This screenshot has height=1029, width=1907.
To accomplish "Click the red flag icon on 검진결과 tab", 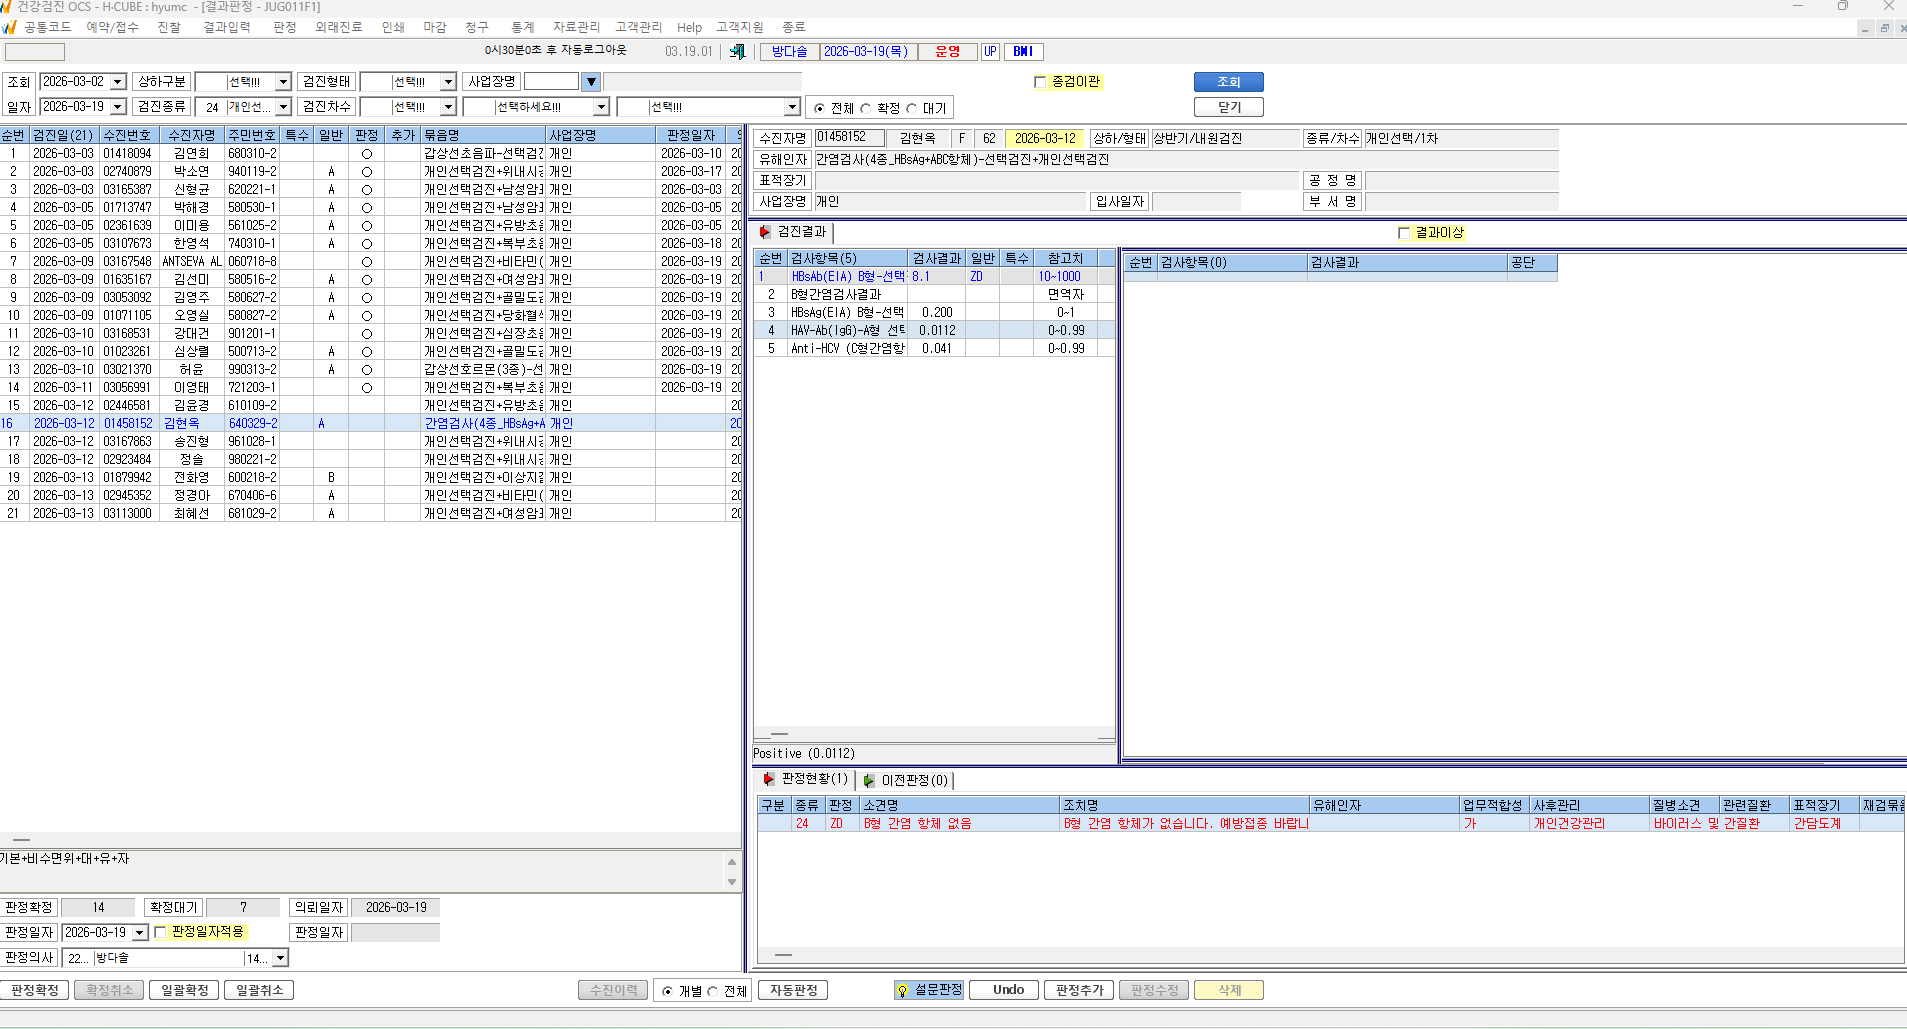I will tap(765, 232).
